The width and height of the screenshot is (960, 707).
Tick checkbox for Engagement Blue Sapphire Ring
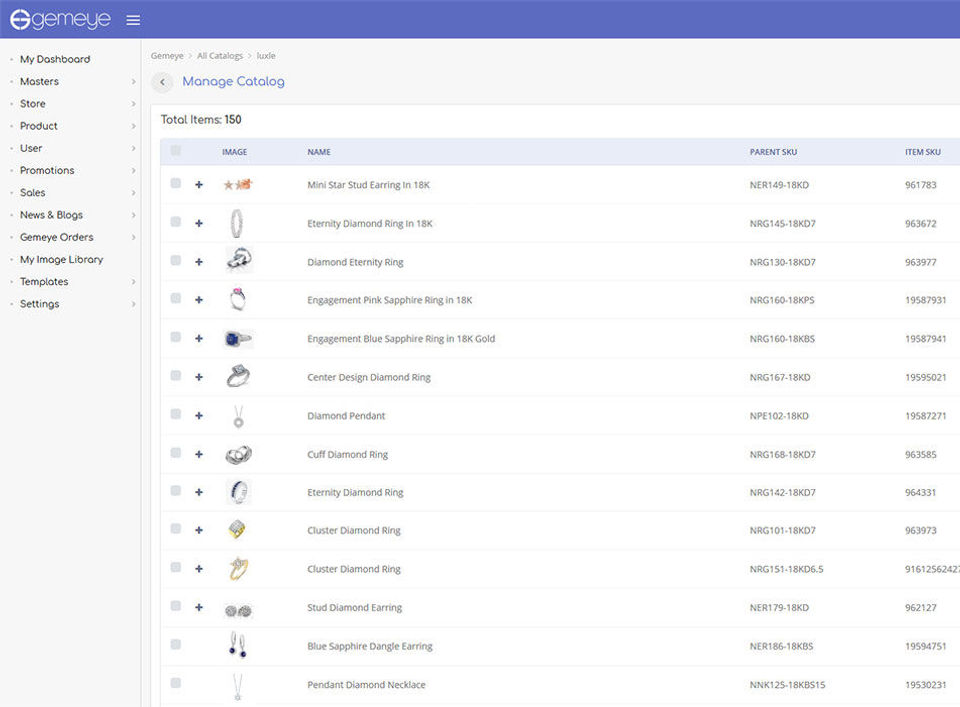(176, 337)
